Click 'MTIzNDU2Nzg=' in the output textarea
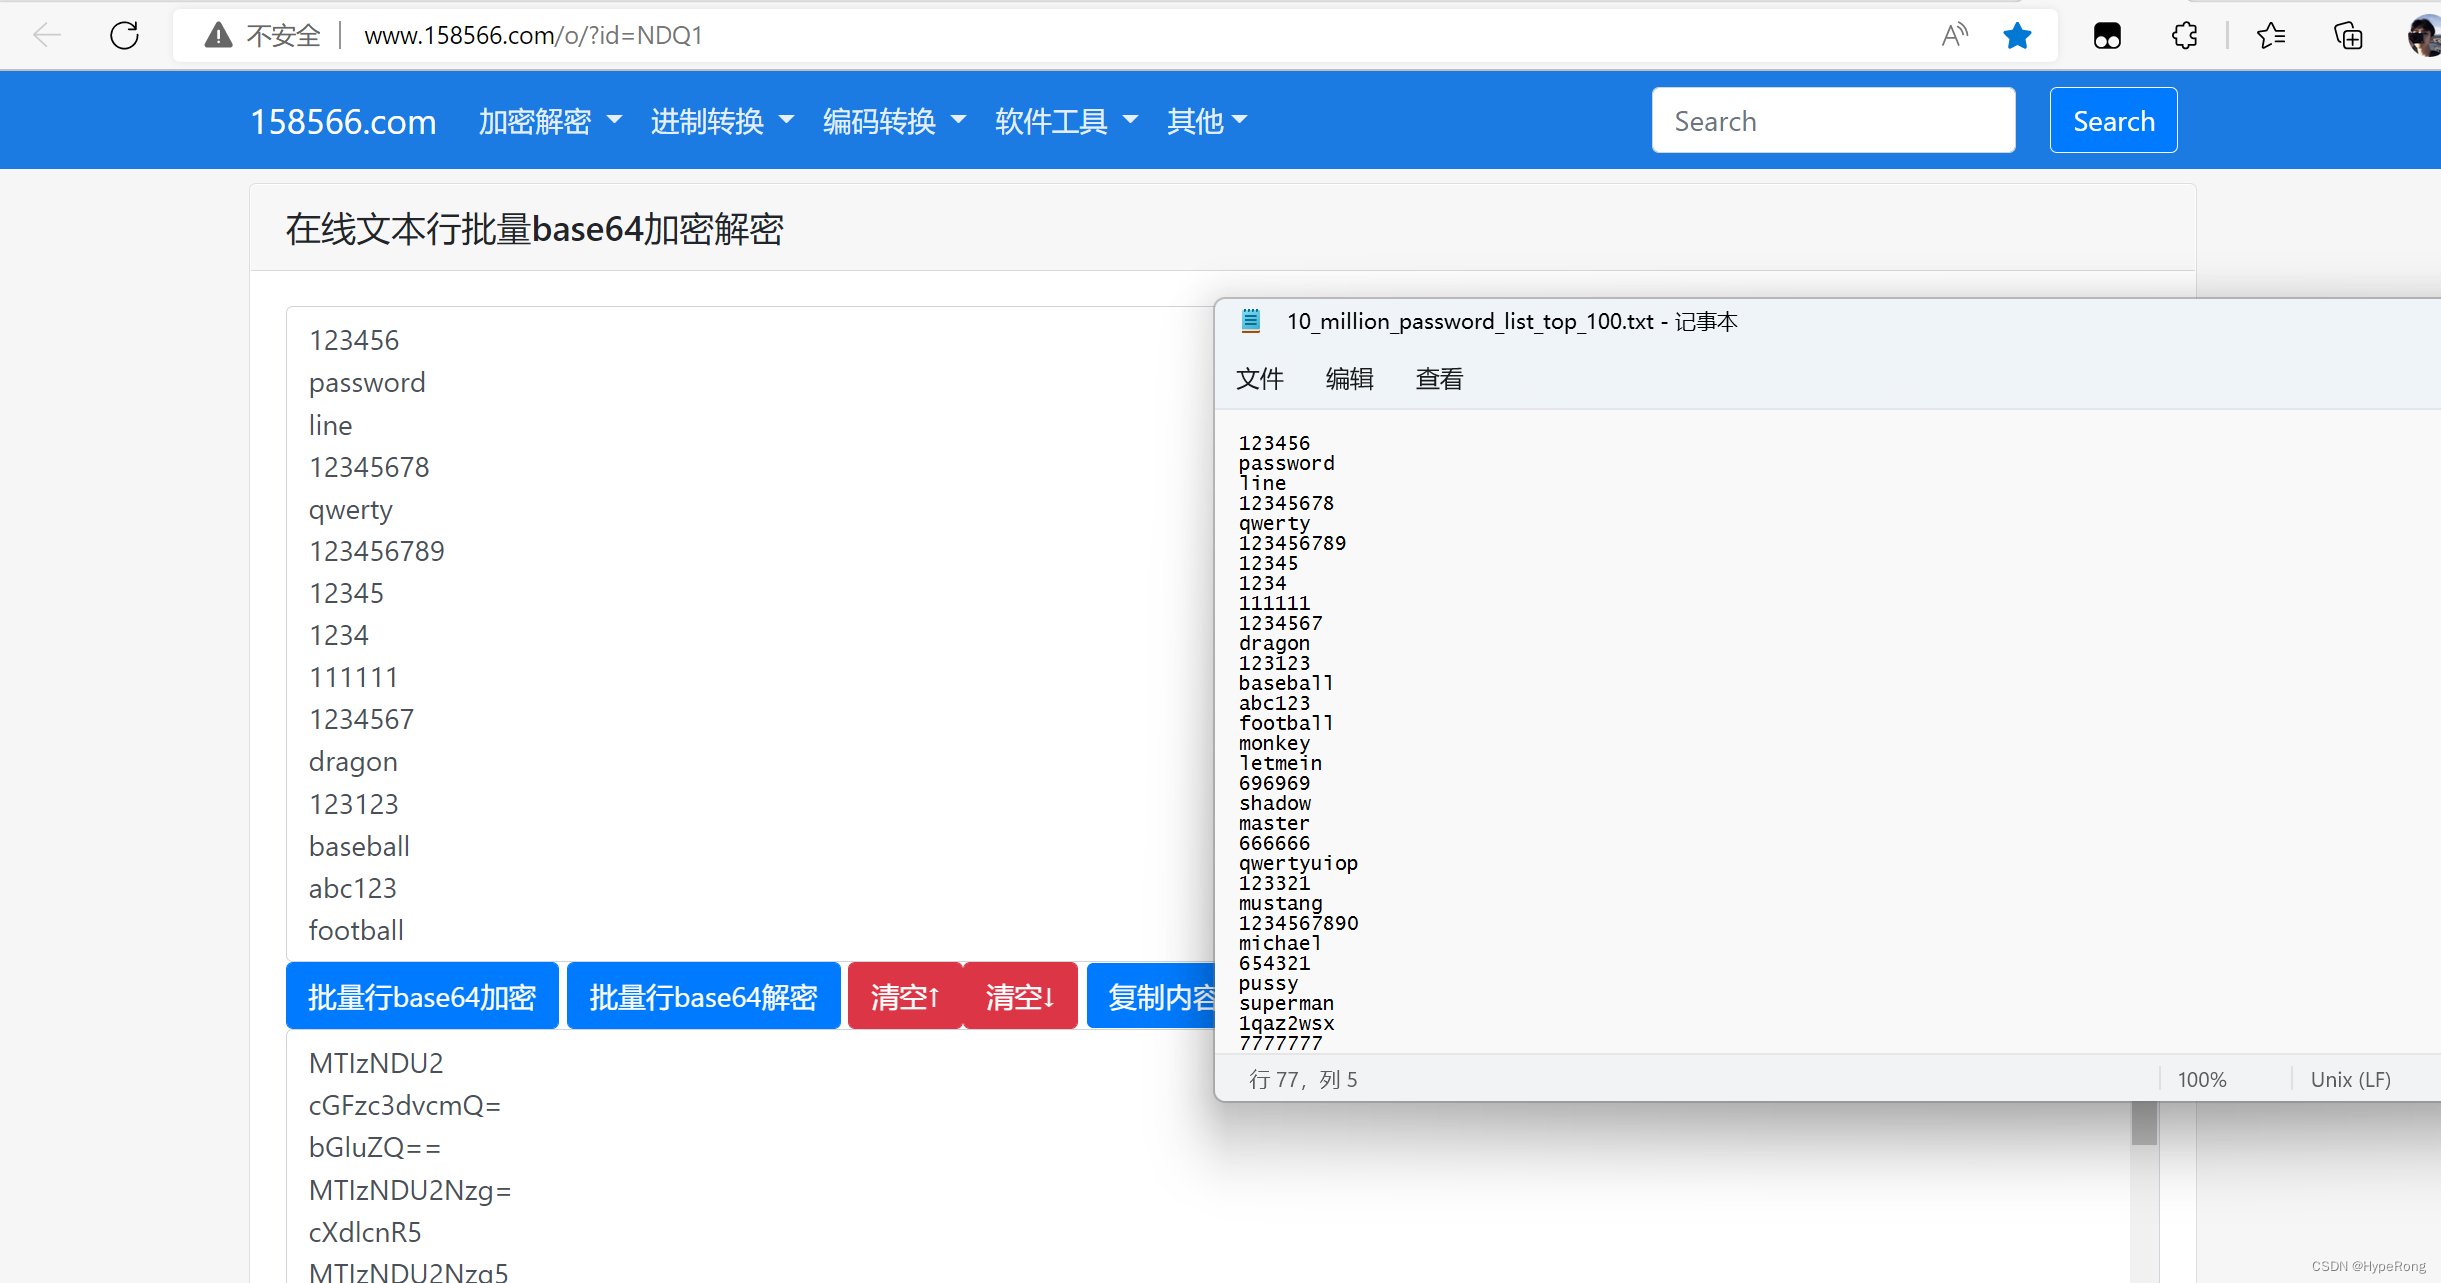Viewport: 2441px width, 1283px height. [410, 1190]
